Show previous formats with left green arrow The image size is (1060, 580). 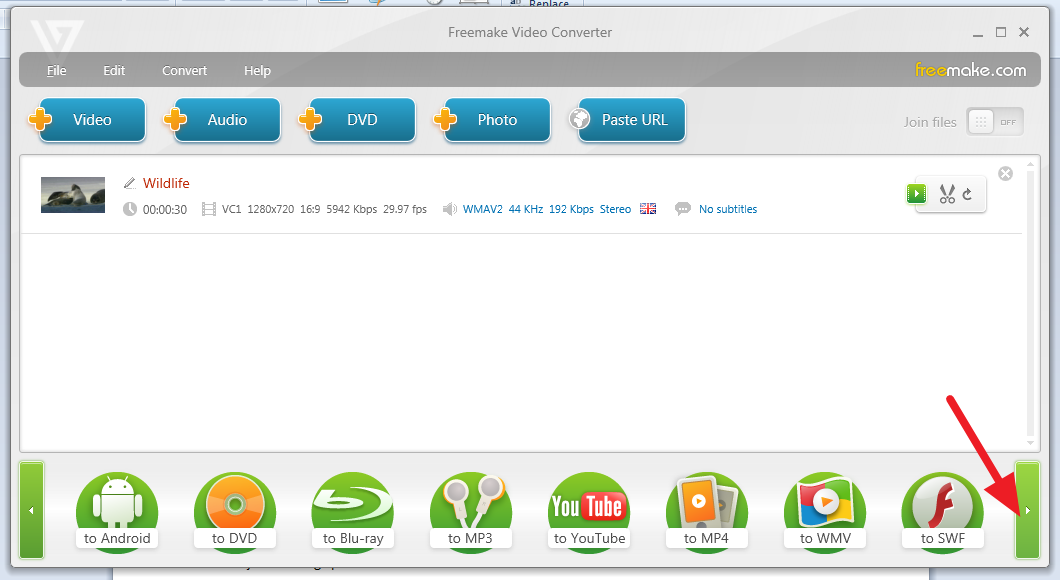31,510
